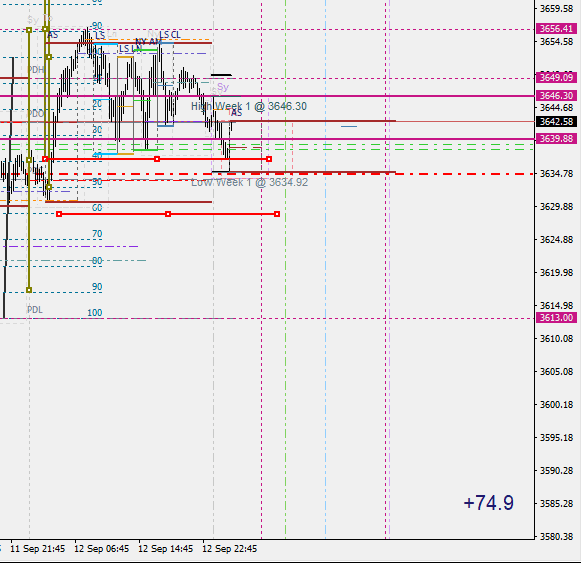Screen dimensions: 581x563
Task: Click the 3639.88 magenta price tag
Action: pos(556,139)
